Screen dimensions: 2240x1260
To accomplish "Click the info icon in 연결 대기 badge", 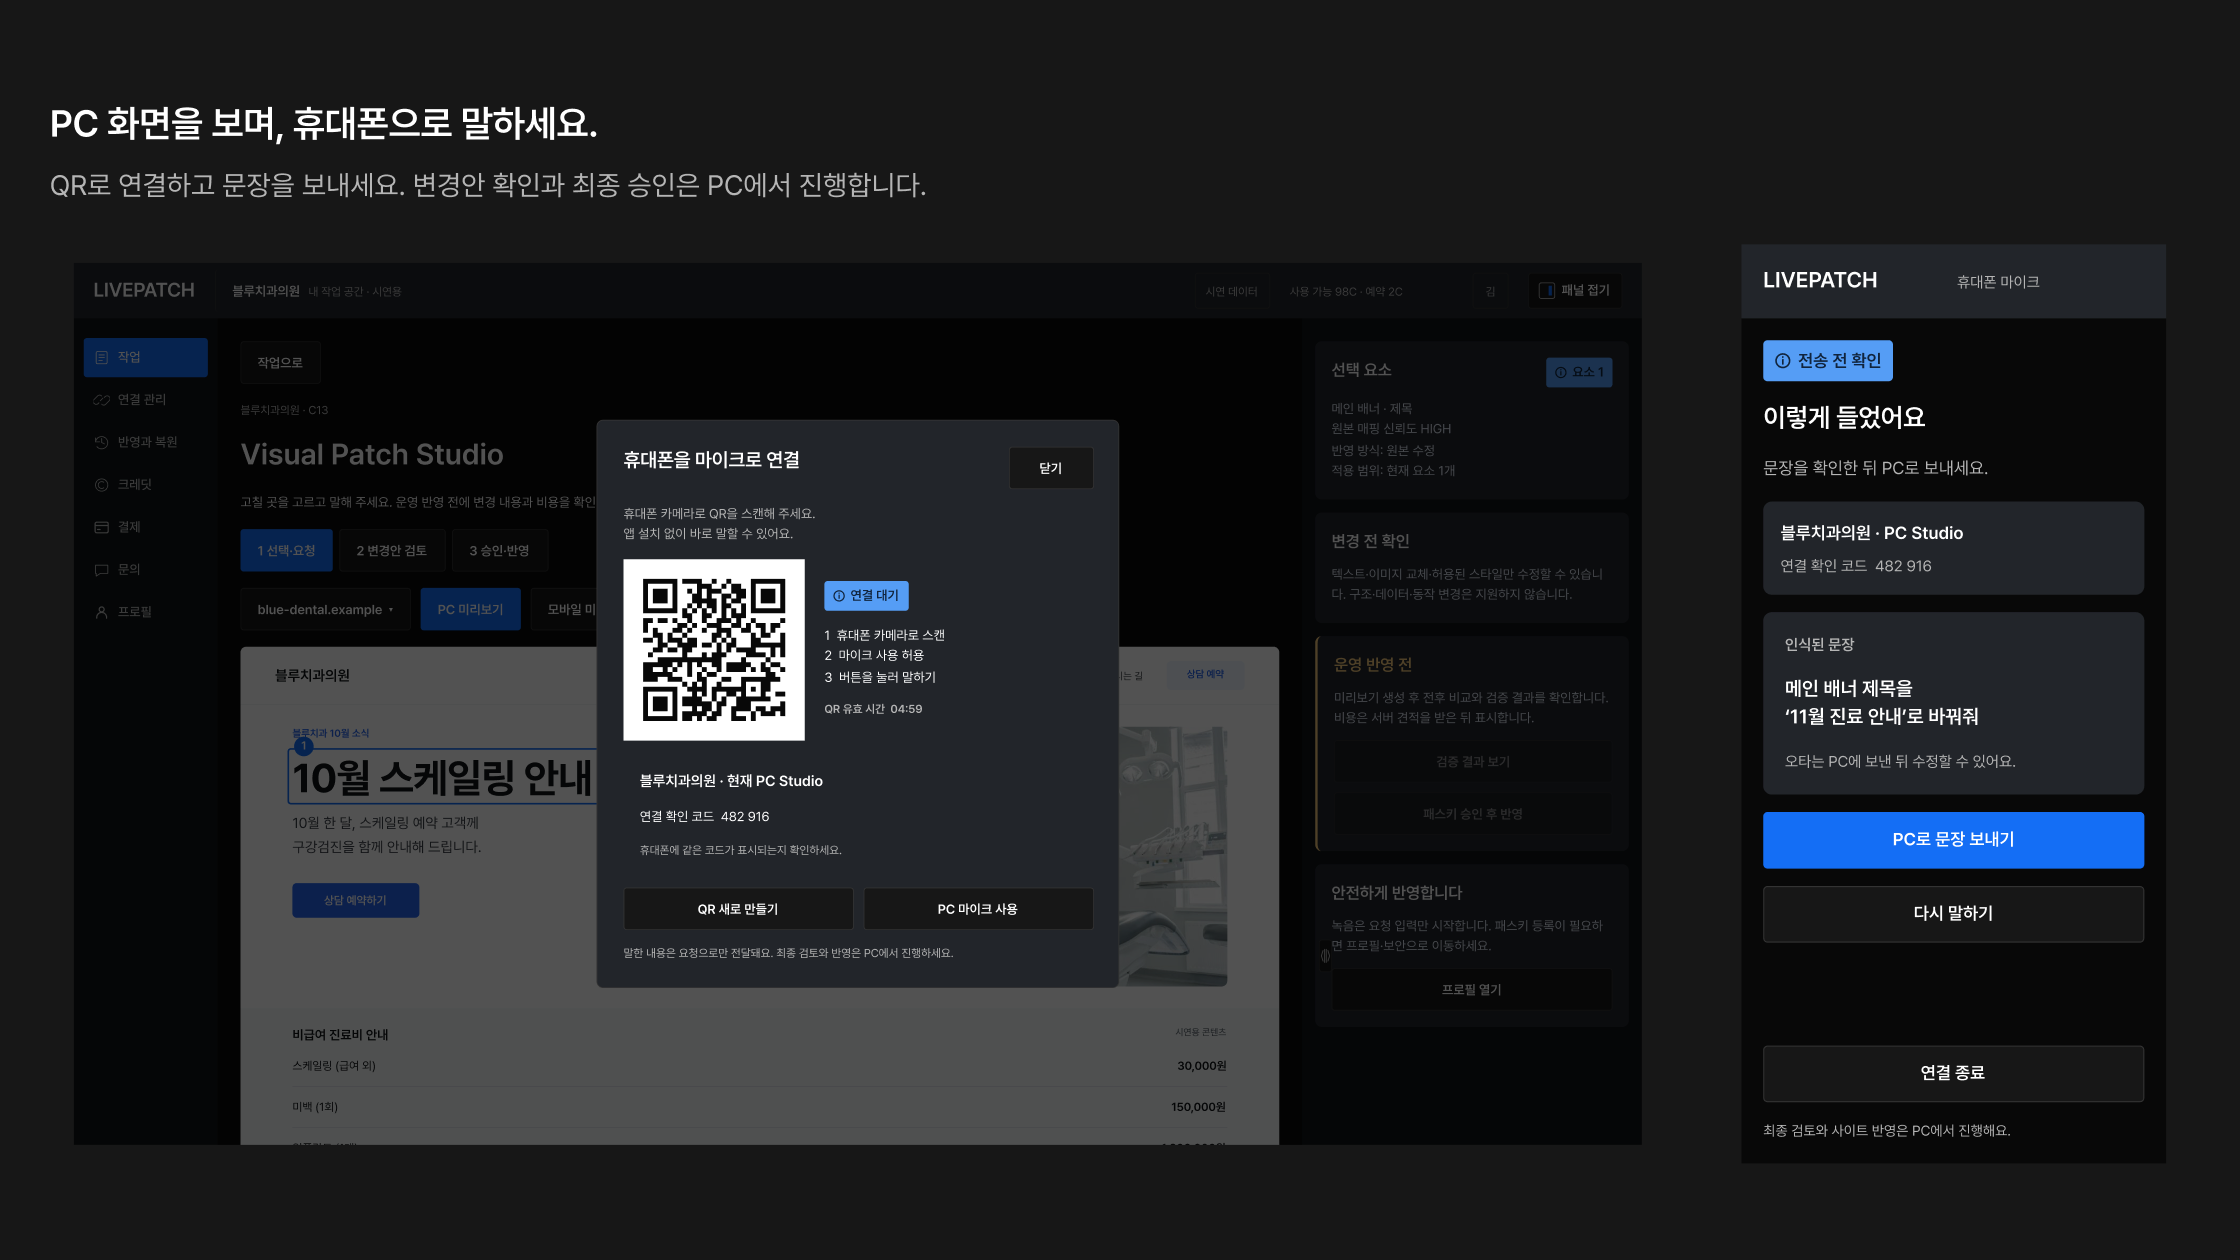I will tap(839, 596).
